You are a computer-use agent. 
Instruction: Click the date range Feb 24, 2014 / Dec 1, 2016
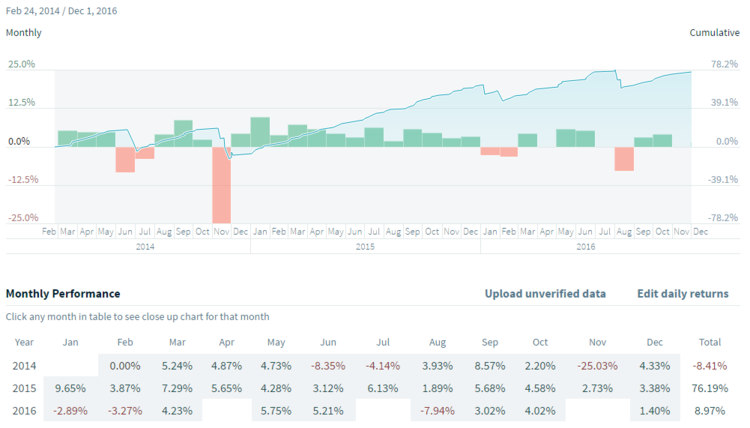point(61,11)
